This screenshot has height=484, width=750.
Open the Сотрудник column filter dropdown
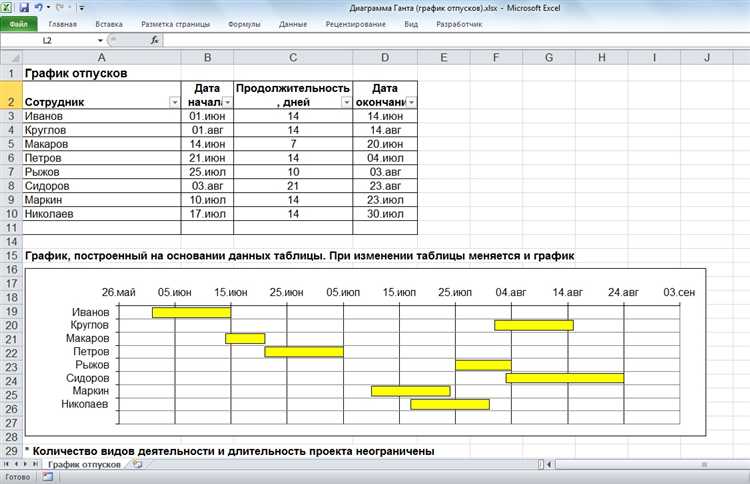[x=175, y=102]
